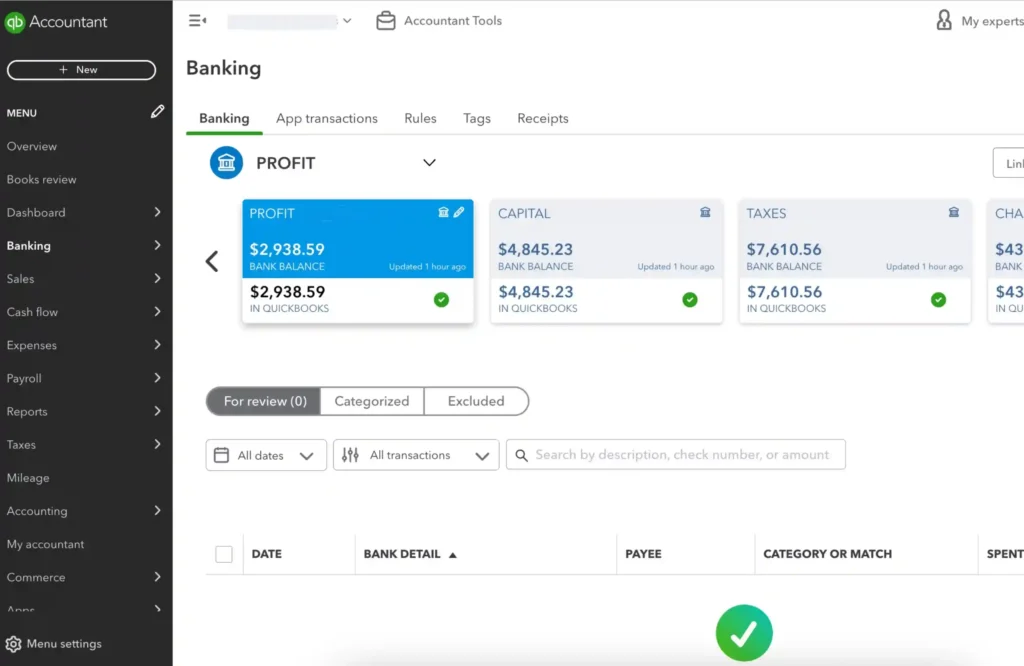Click the bank icon on the PROFIT card
Image resolution: width=1024 pixels, height=666 pixels.
click(x=443, y=212)
